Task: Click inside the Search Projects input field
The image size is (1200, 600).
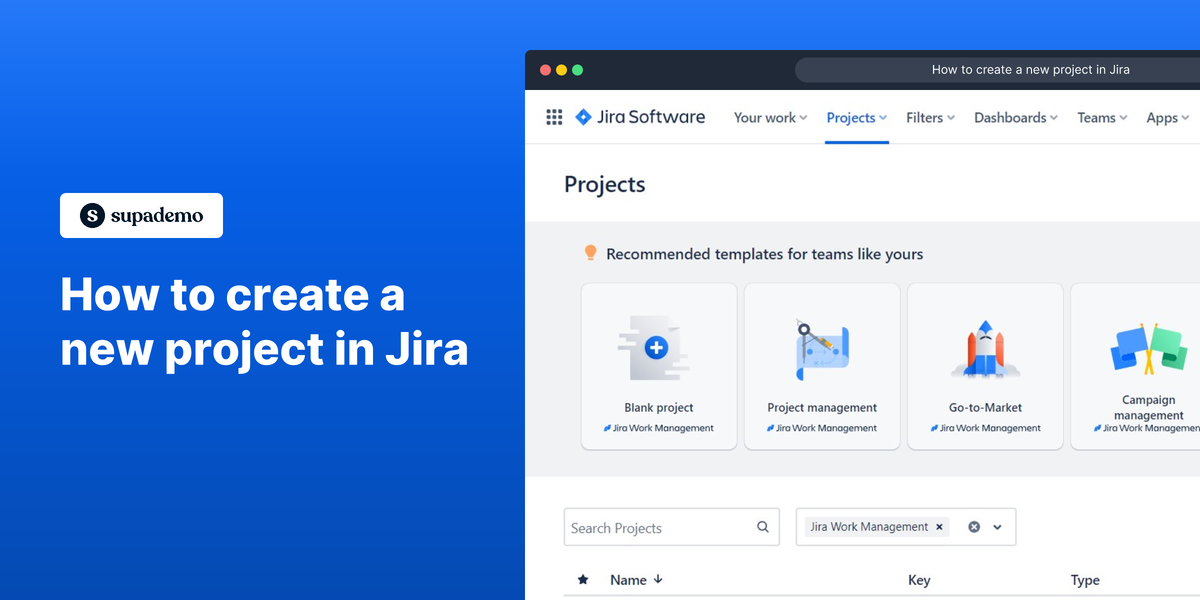Action: pos(650,527)
